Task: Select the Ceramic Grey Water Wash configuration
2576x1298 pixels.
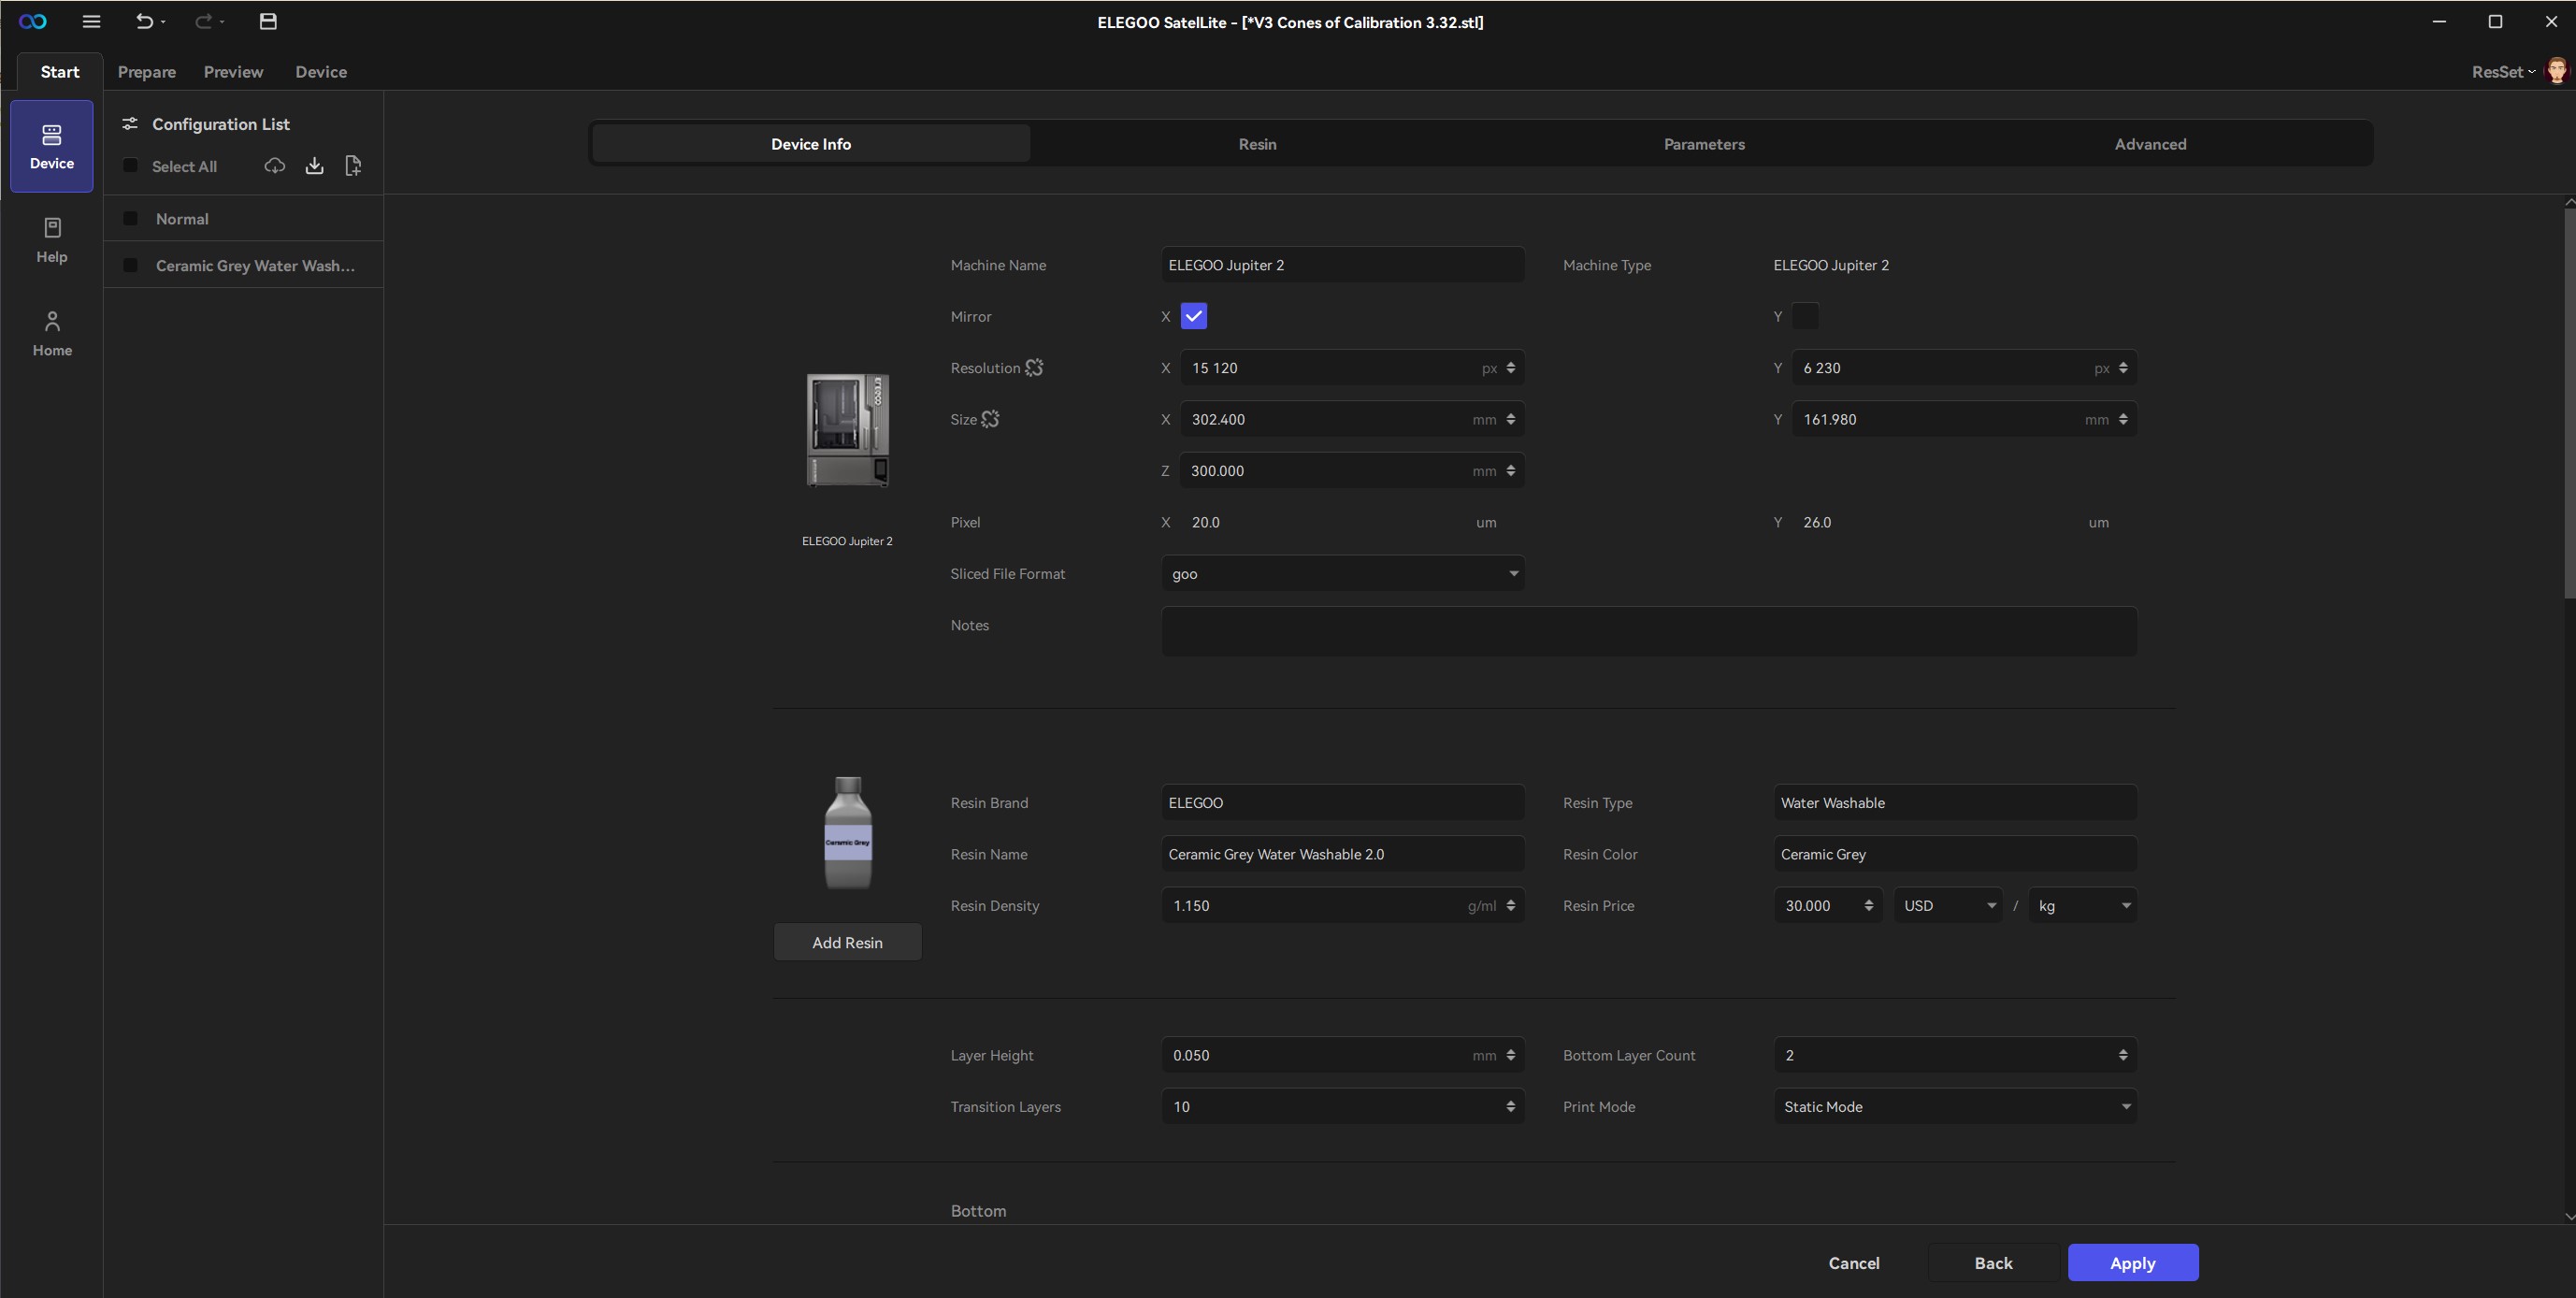Action: 244,265
